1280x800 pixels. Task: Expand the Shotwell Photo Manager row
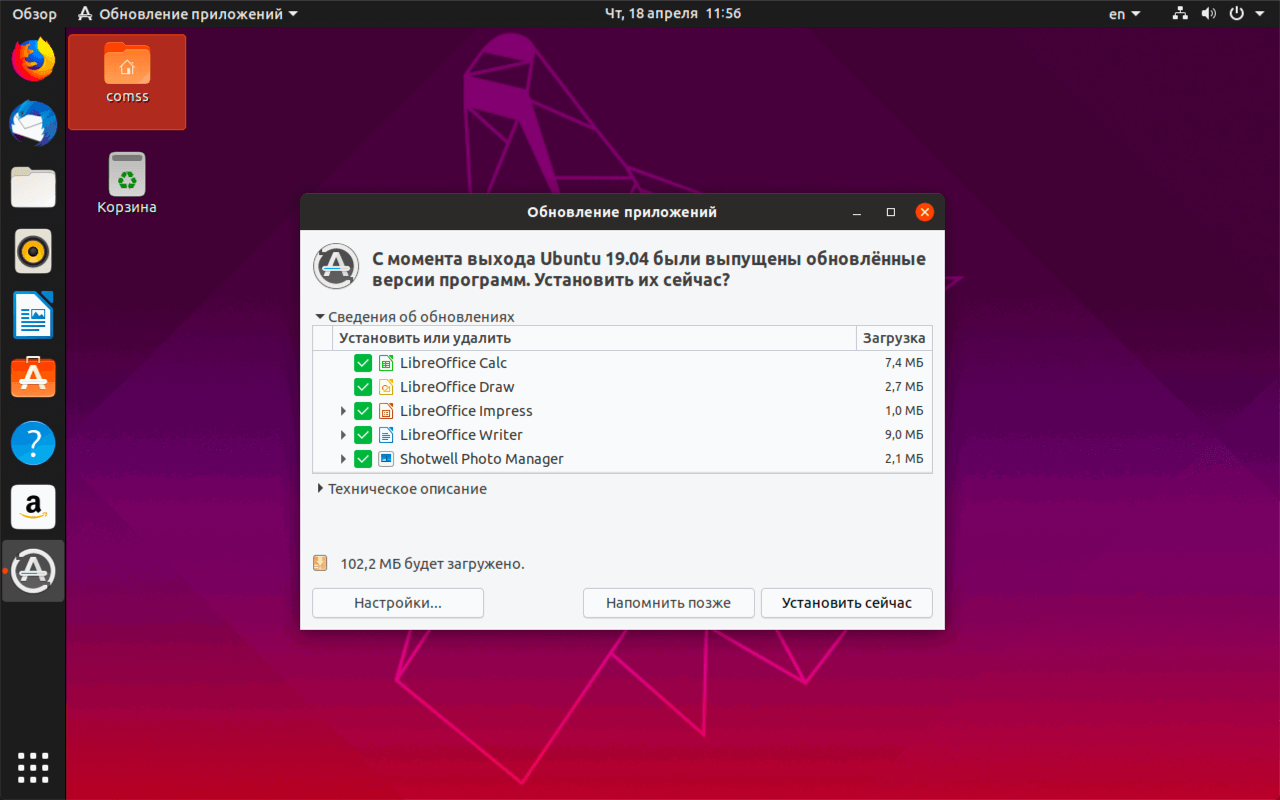tap(343, 459)
